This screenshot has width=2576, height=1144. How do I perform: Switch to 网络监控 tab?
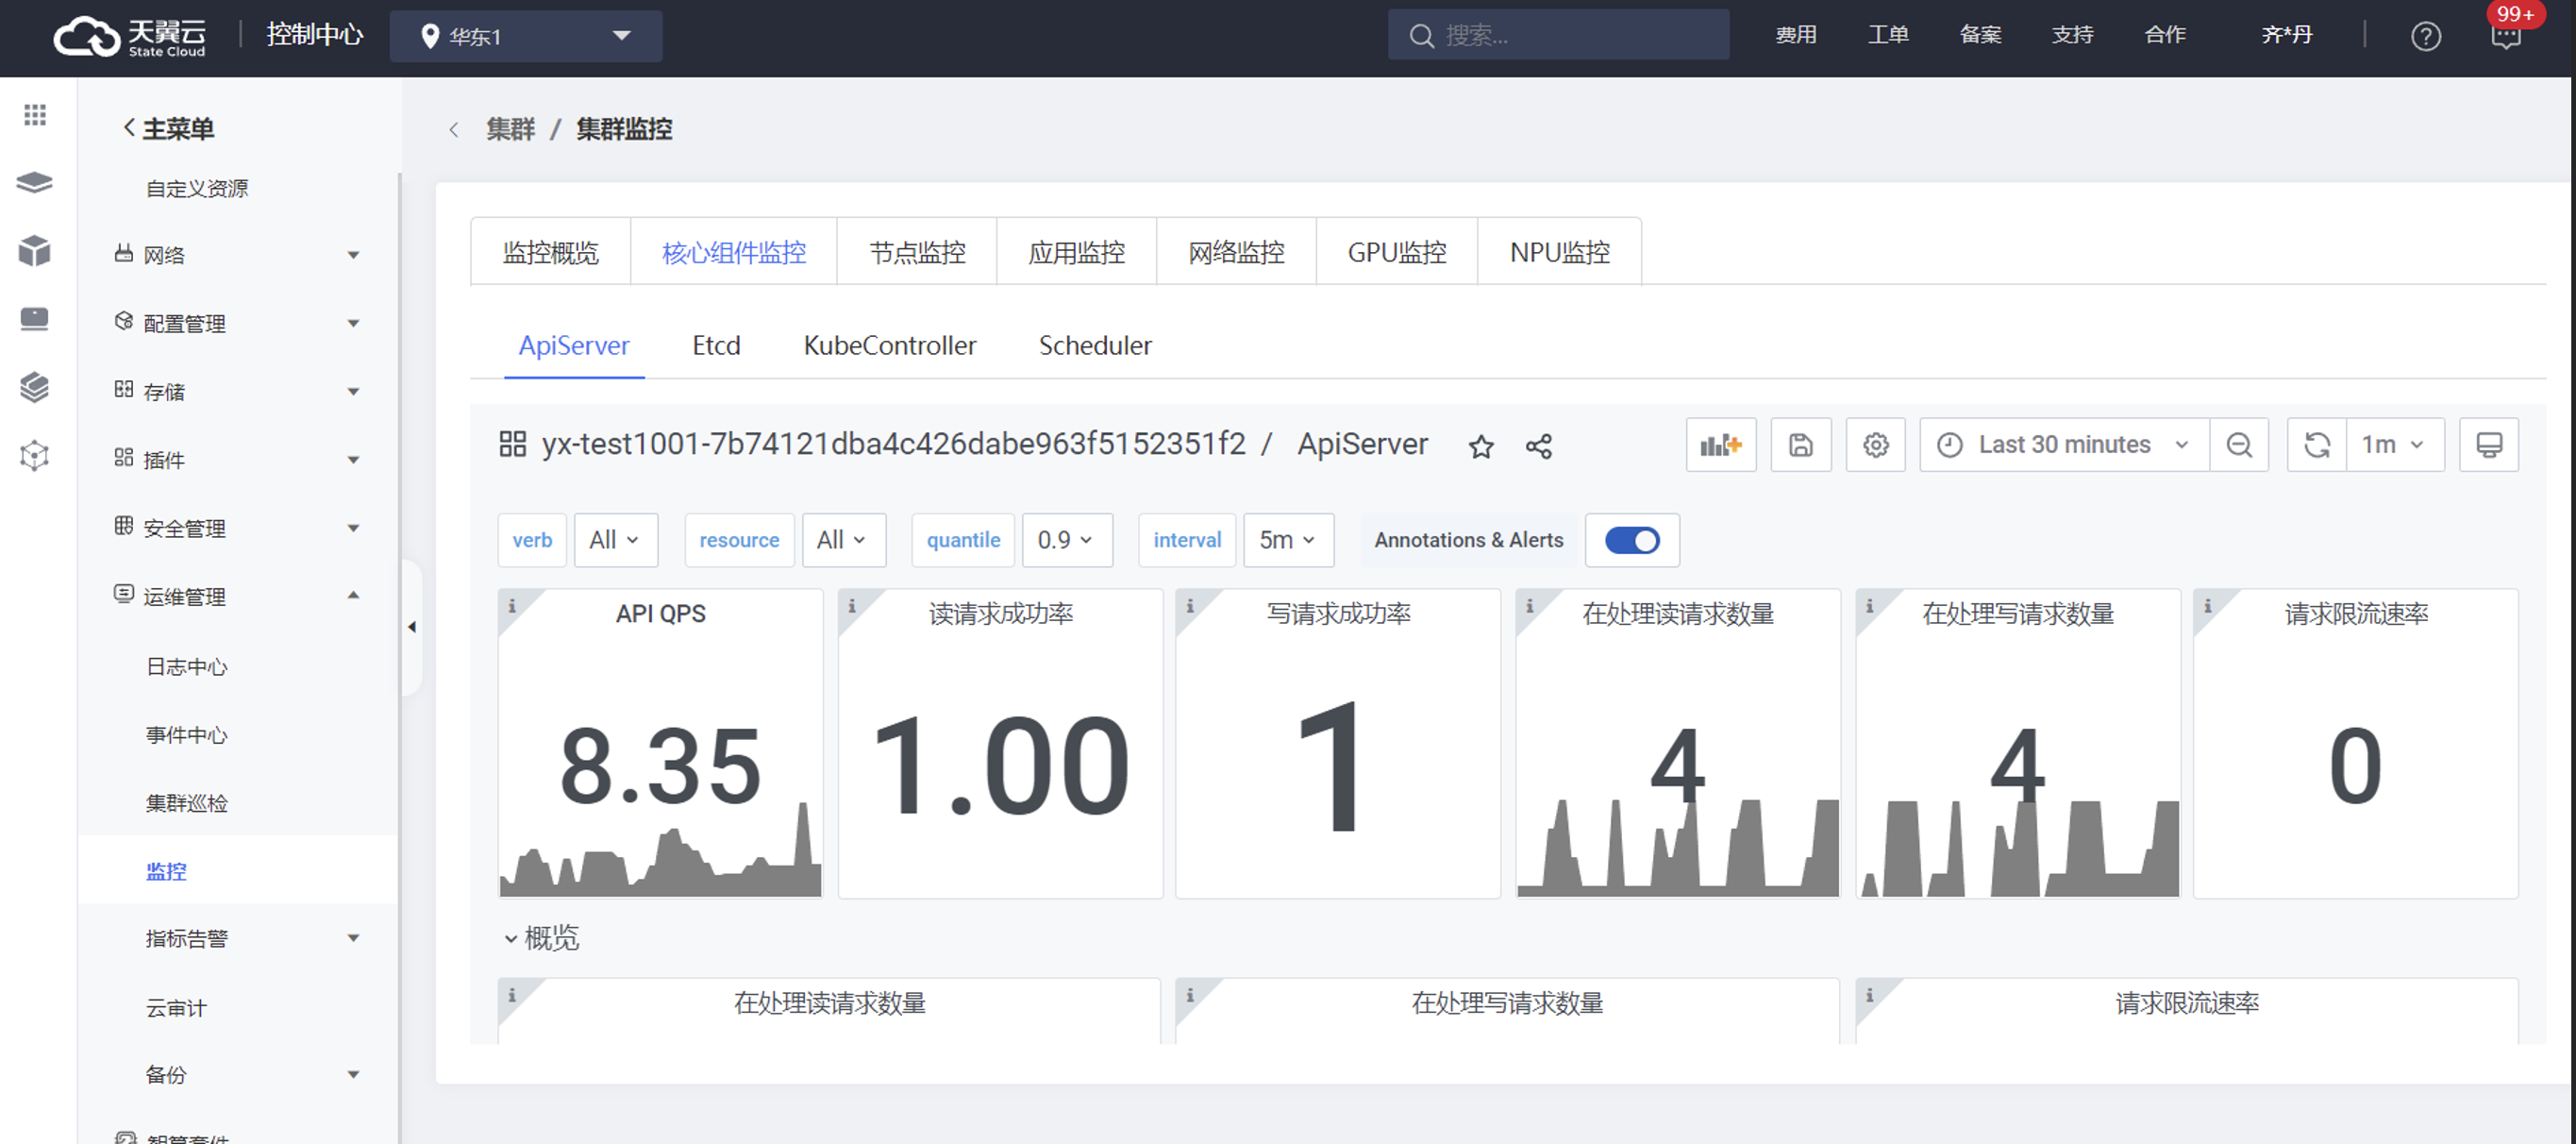coord(1237,252)
